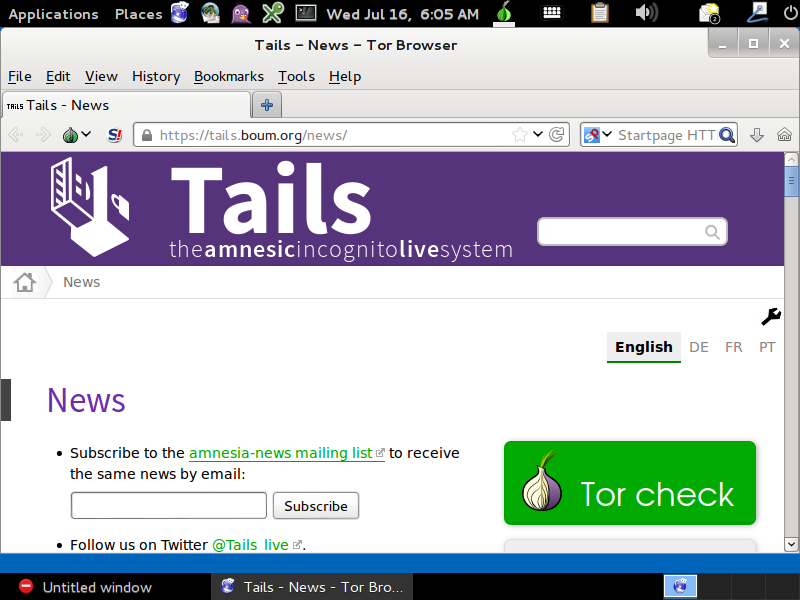
Task: Click the magnifier in the Startpage search box
Action: coord(727,135)
